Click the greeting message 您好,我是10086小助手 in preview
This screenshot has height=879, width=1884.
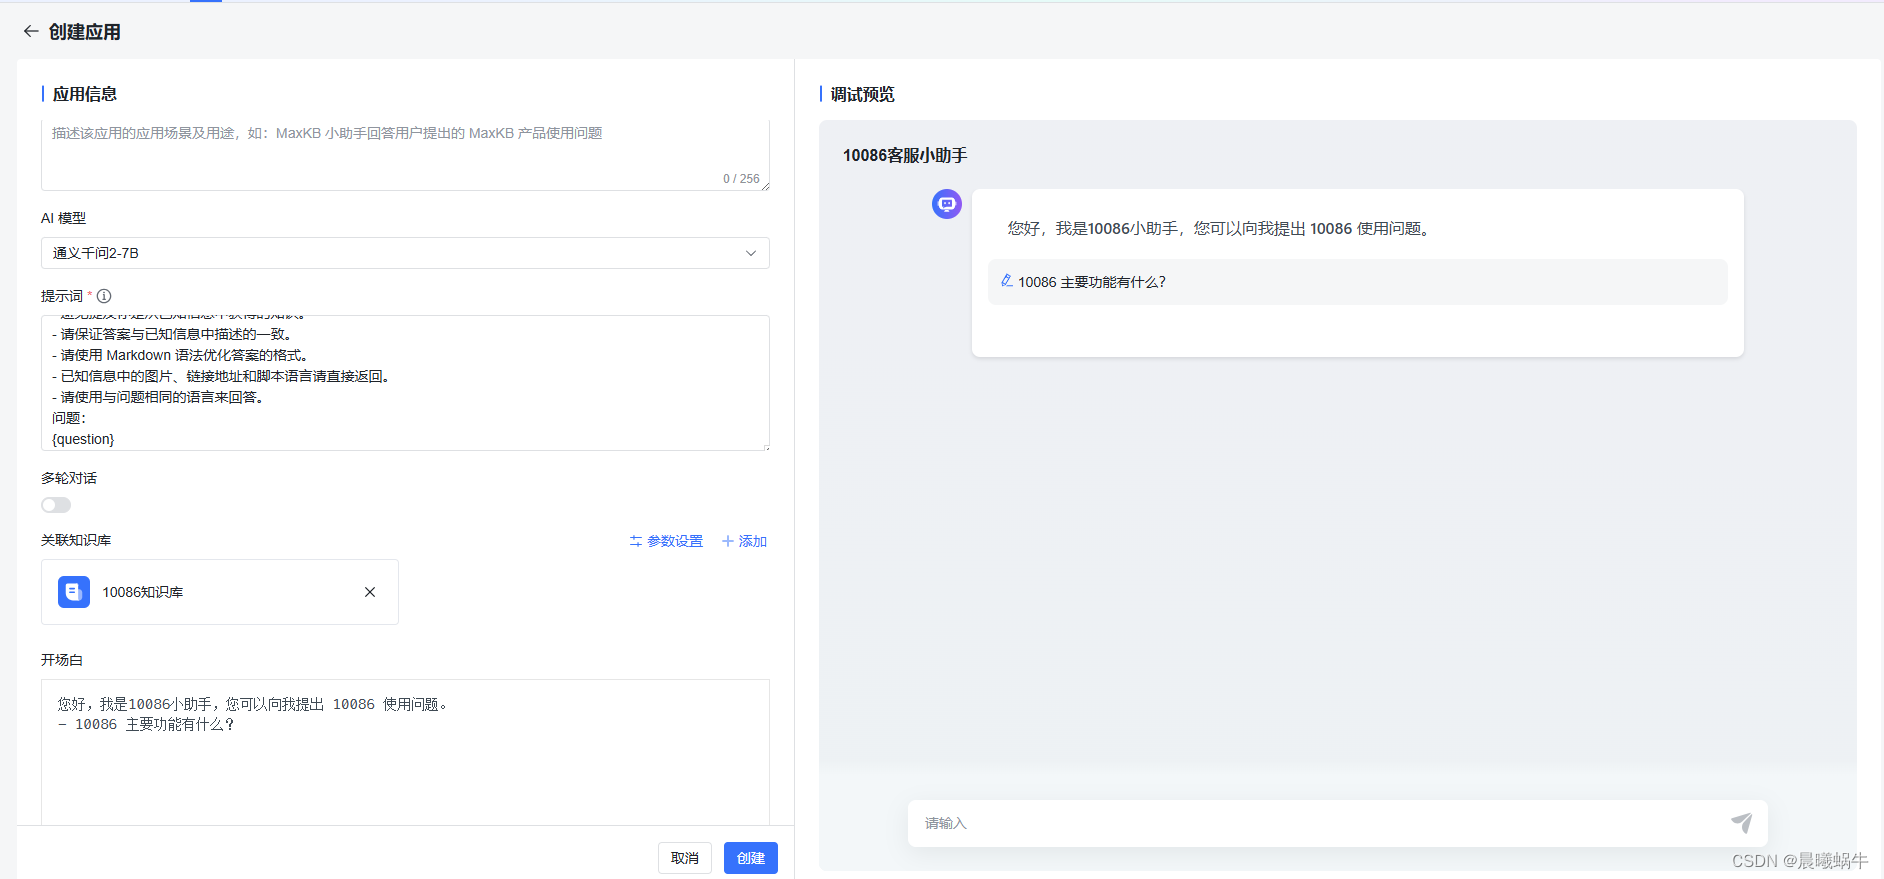(1219, 229)
